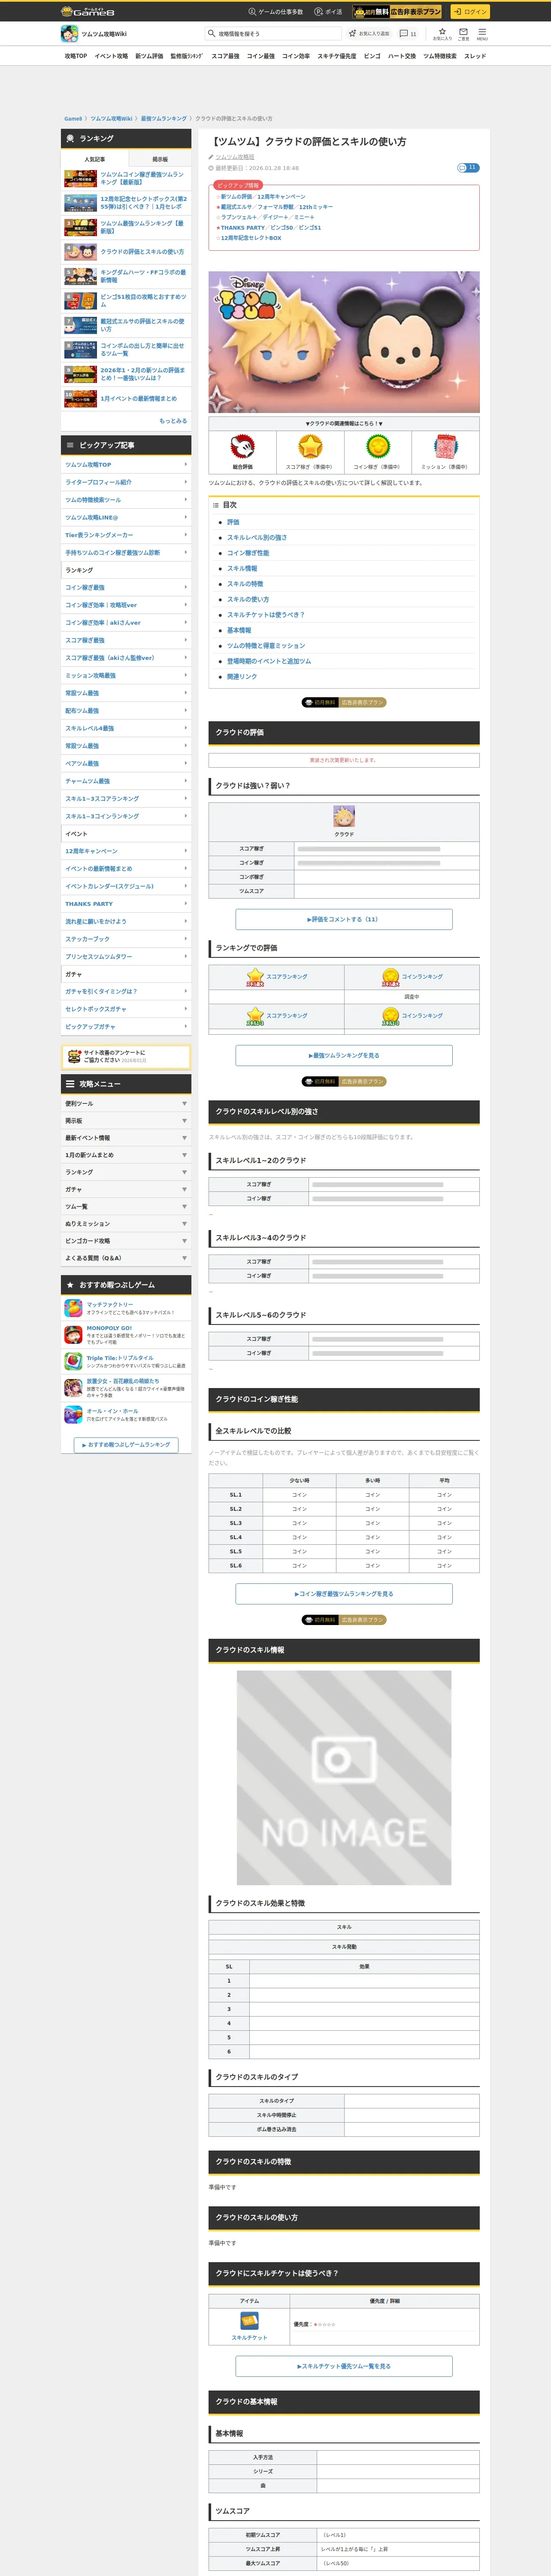This screenshot has width=551, height=2576.
Task: Click the 総合評価 Mickey icon
Action: pos(242,446)
